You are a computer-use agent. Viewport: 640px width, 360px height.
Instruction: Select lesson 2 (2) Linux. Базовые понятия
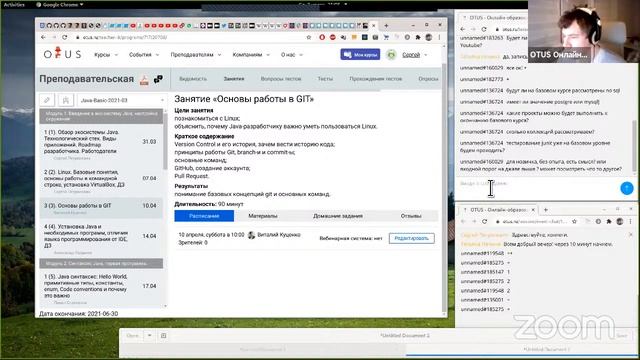pos(101,181)
